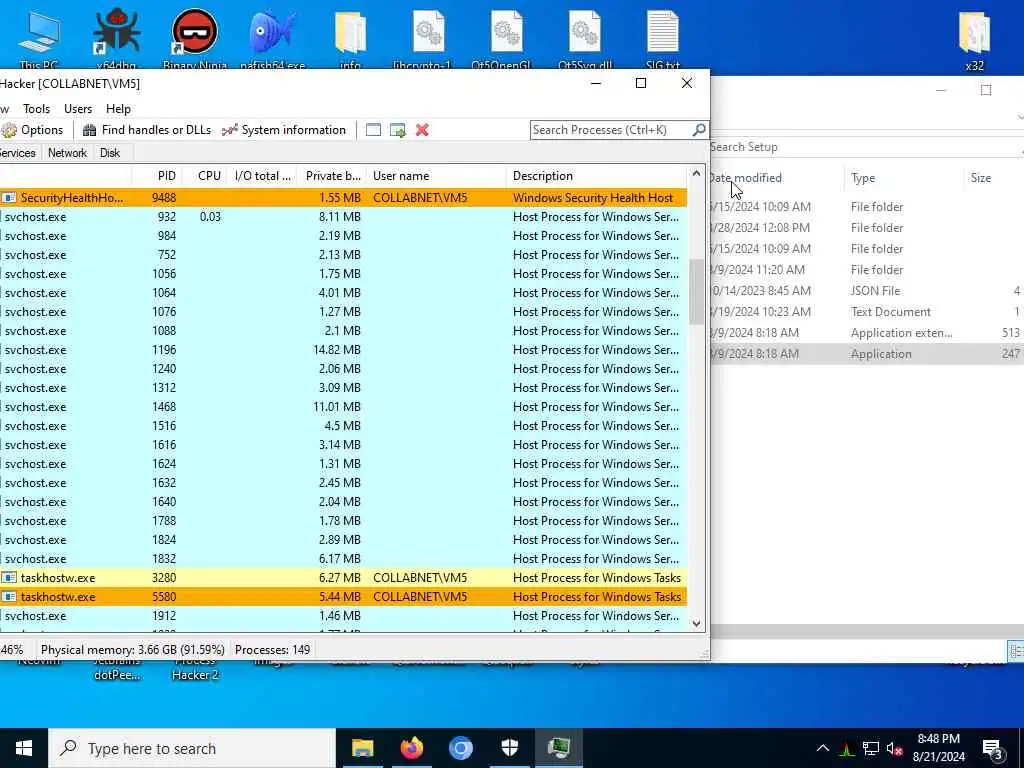Image resolution: width=1024 pixels, height=768 pixels.
Task: Click the 14.82 MB private bytes cell
Action: 336,350
